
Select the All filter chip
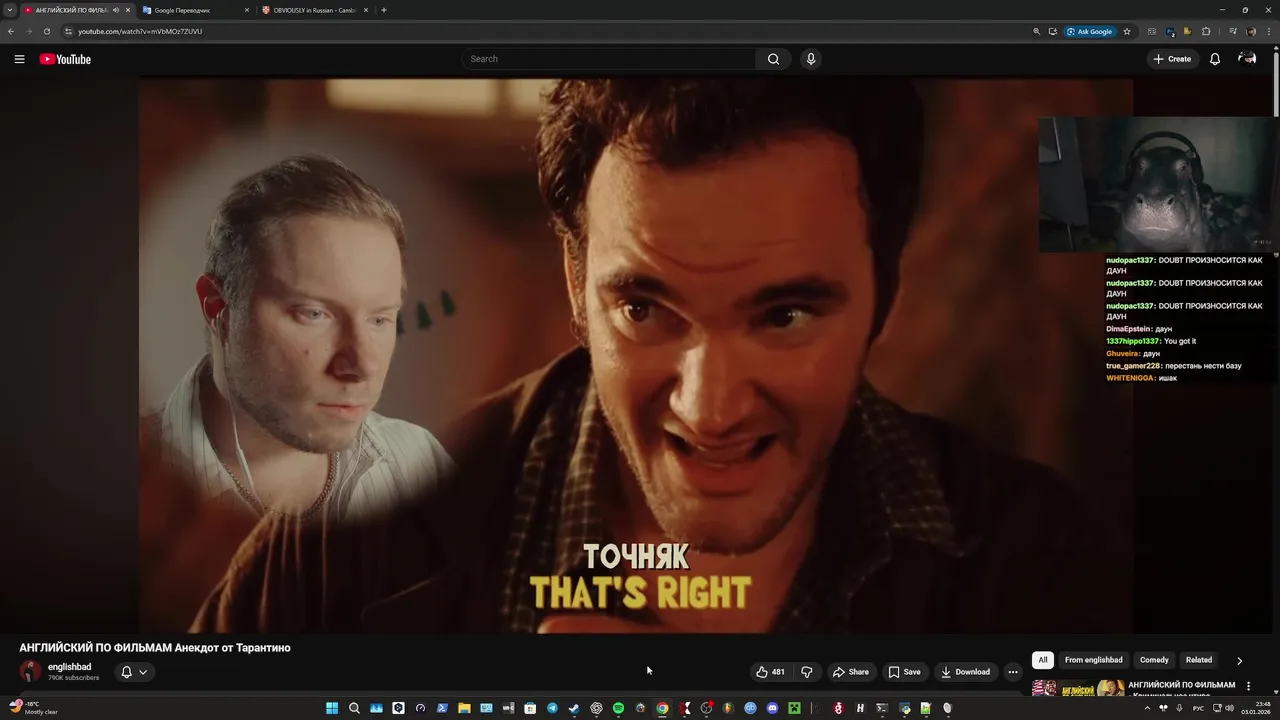tap(1043, 660)
